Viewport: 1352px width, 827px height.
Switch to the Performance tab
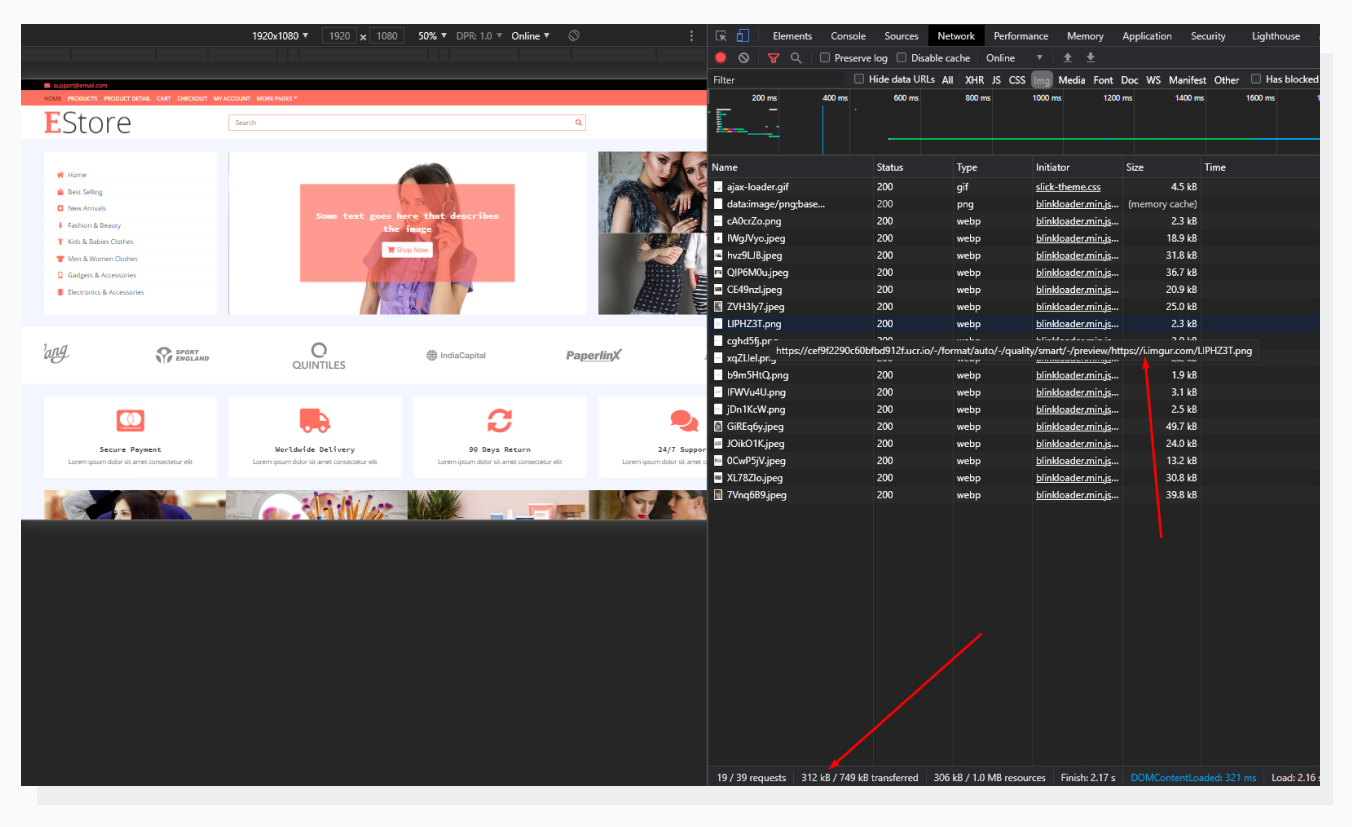(x=1020, y=36)
